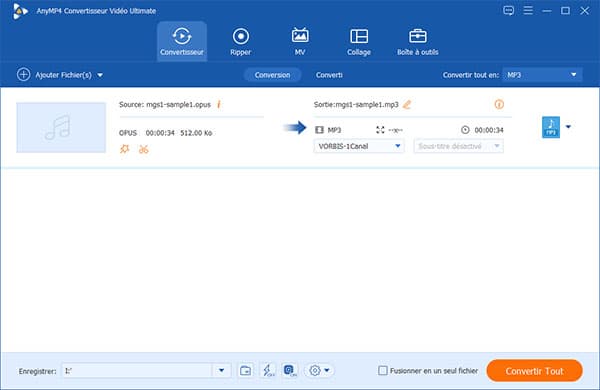Open the Sous-titre désactivé dropdown

(x=458, y=146)
